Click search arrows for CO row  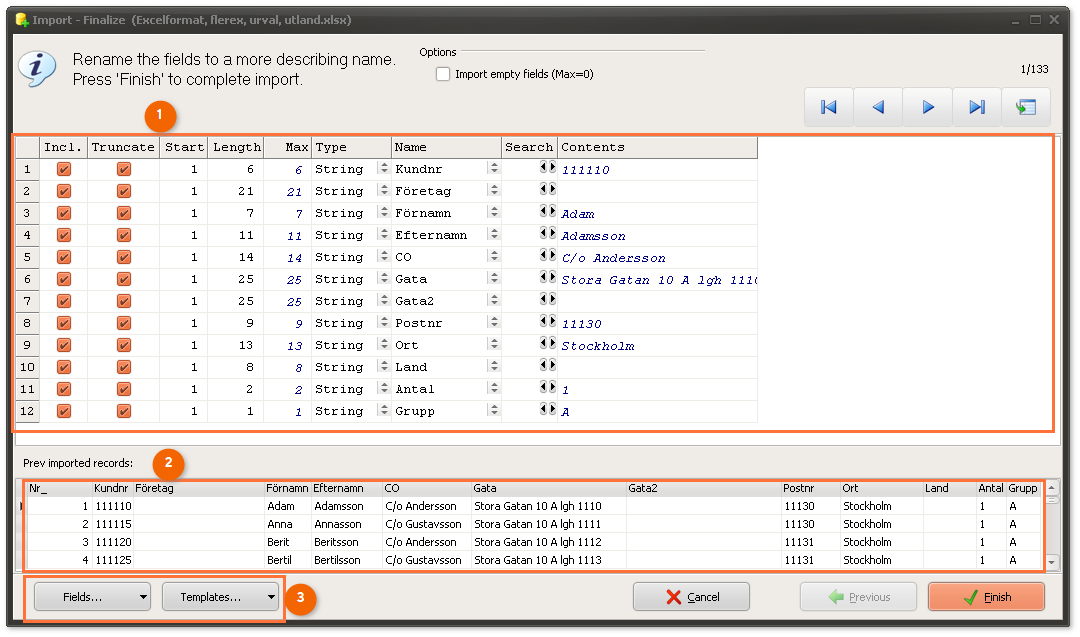pyautogui.click(x=548, y=255)
